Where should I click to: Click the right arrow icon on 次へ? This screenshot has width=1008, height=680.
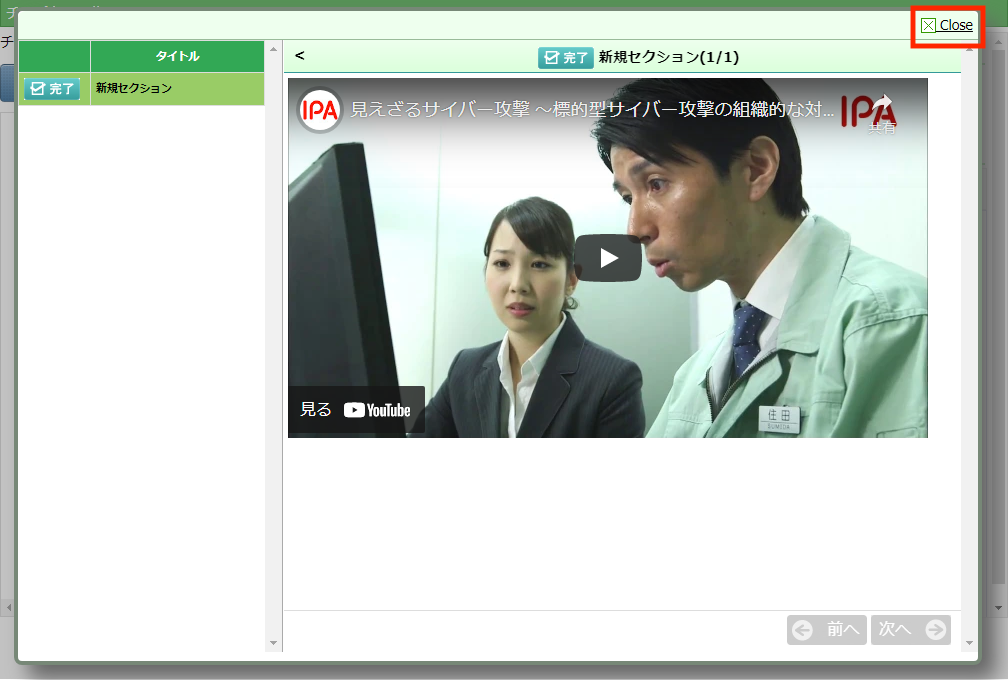936,630
